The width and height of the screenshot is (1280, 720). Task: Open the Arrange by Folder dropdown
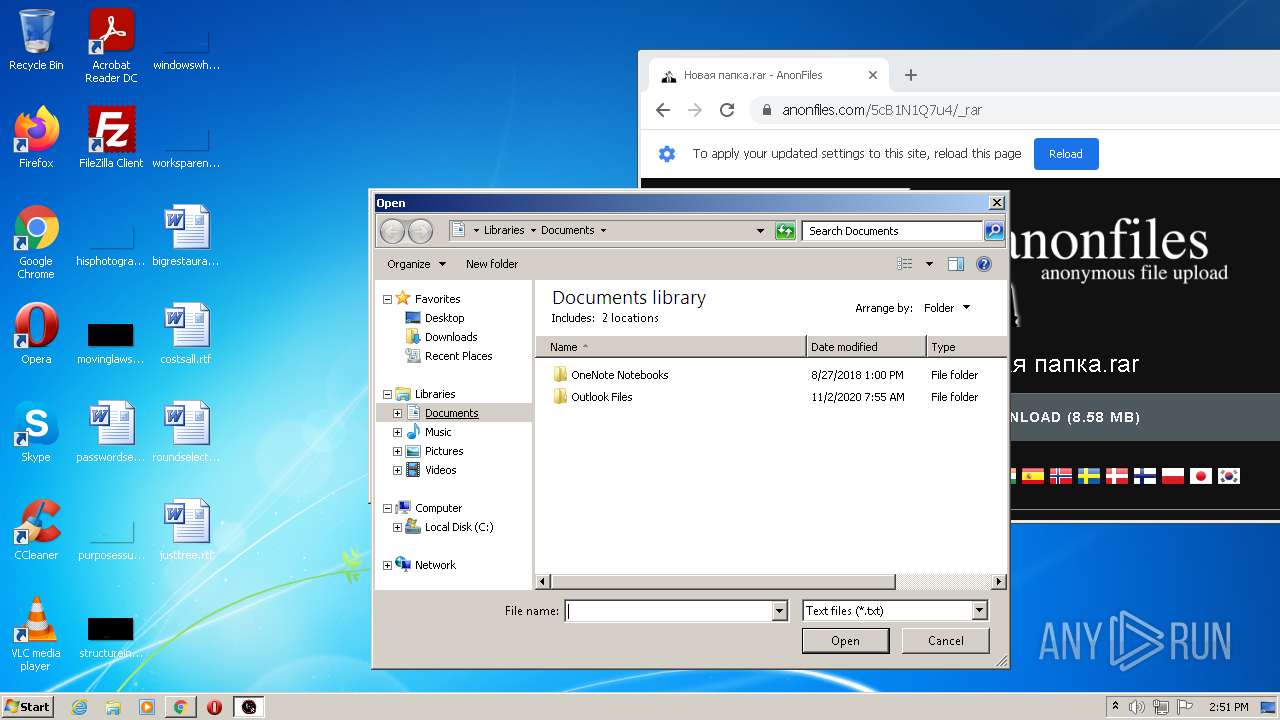pos(947,308)
